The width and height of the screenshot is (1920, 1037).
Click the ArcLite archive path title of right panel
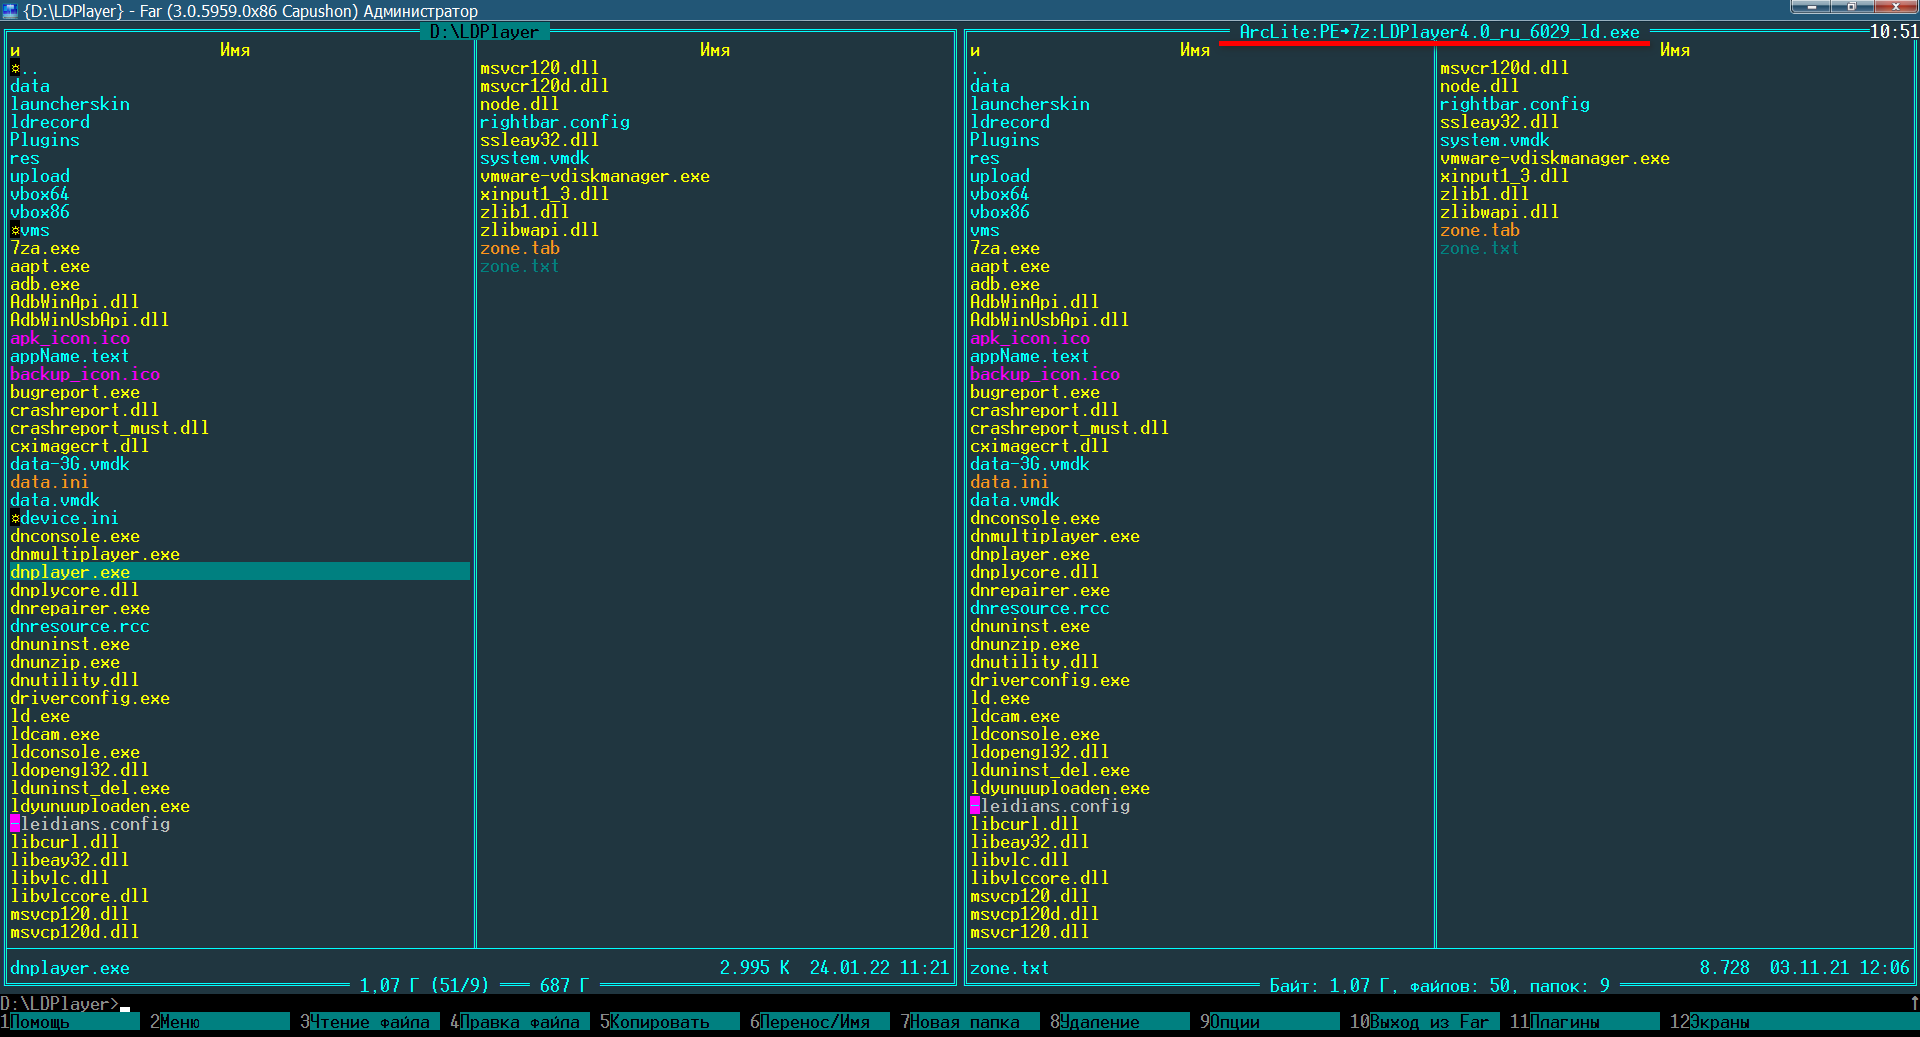click(1439, 32)
